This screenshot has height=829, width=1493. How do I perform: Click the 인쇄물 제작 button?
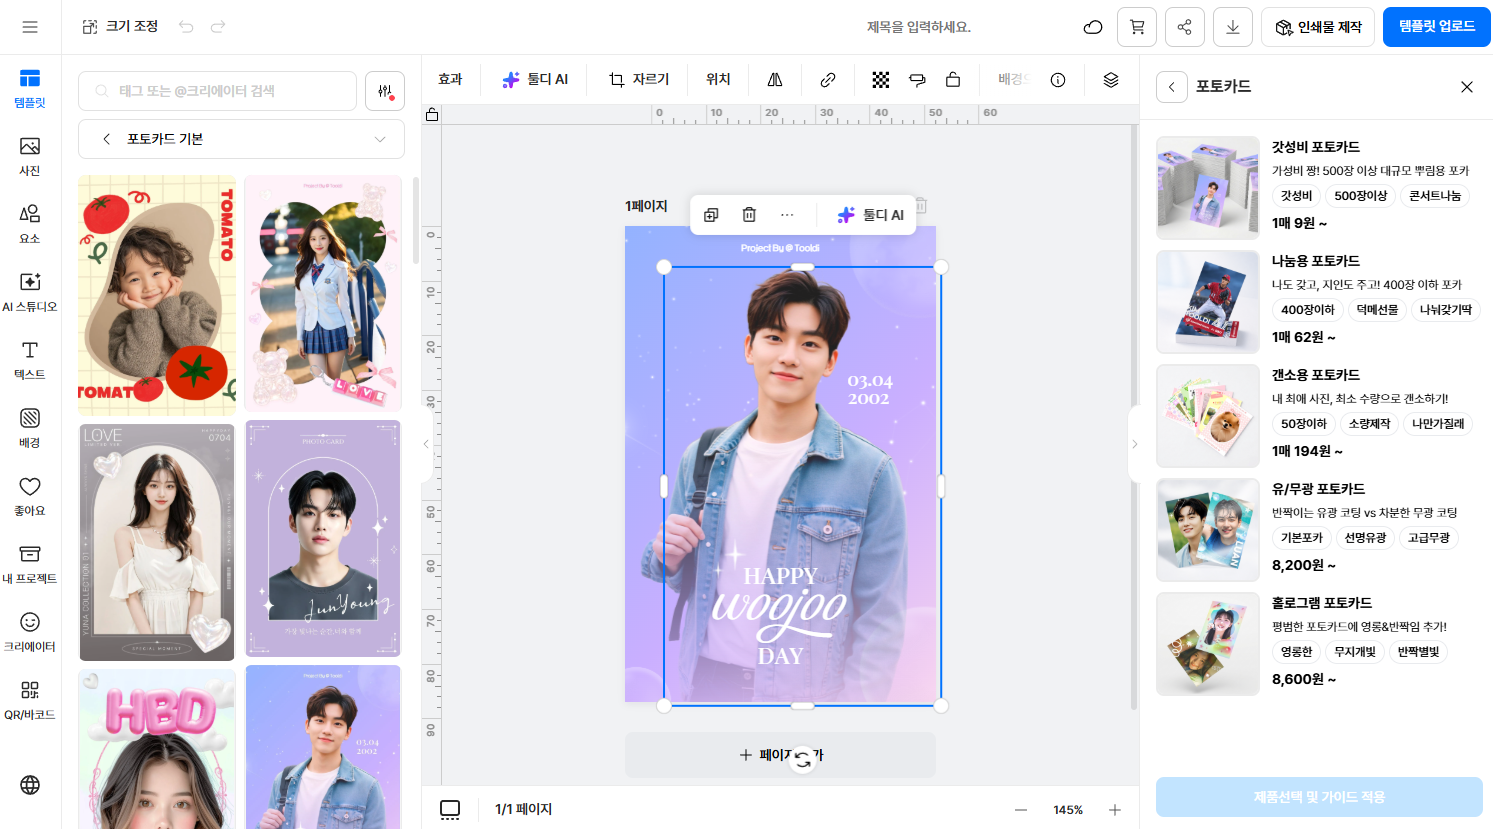[1318, 27]
